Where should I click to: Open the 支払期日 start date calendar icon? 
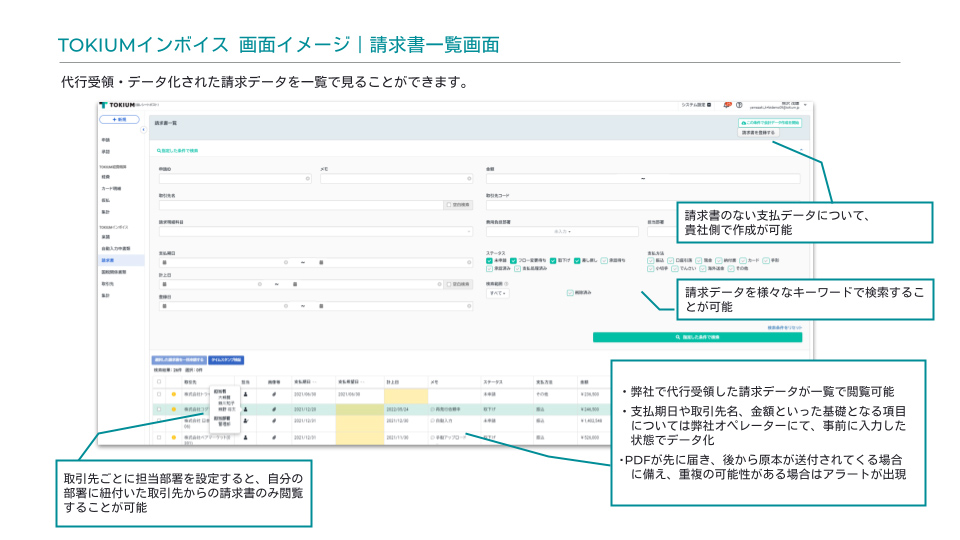click(x=164, y=262)
